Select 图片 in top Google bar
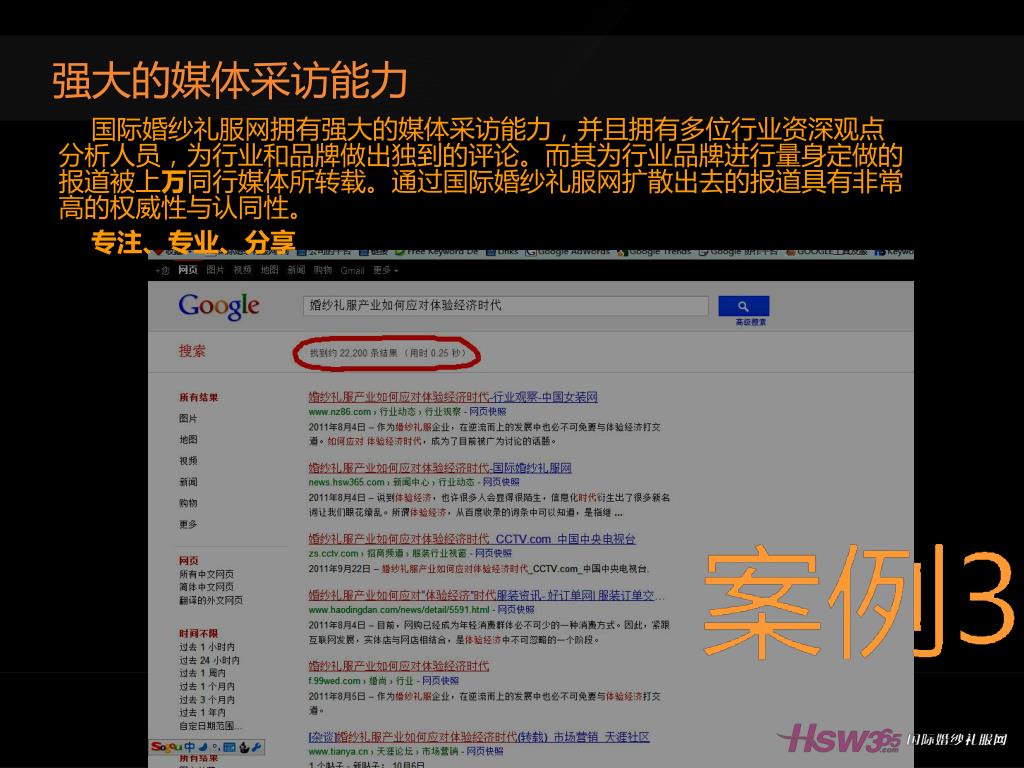 point(215,270)
